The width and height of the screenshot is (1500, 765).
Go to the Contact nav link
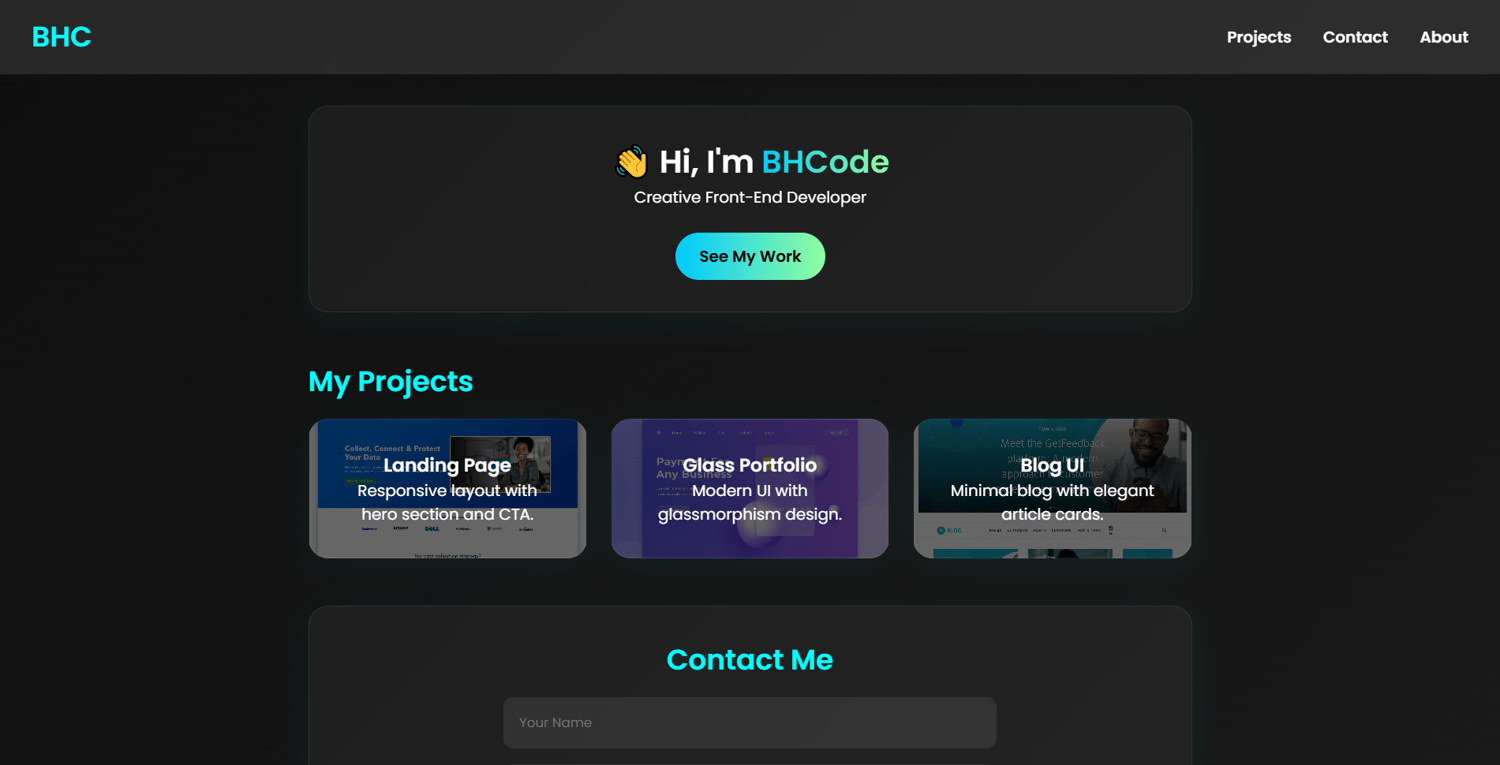[x=1355, y=37]
